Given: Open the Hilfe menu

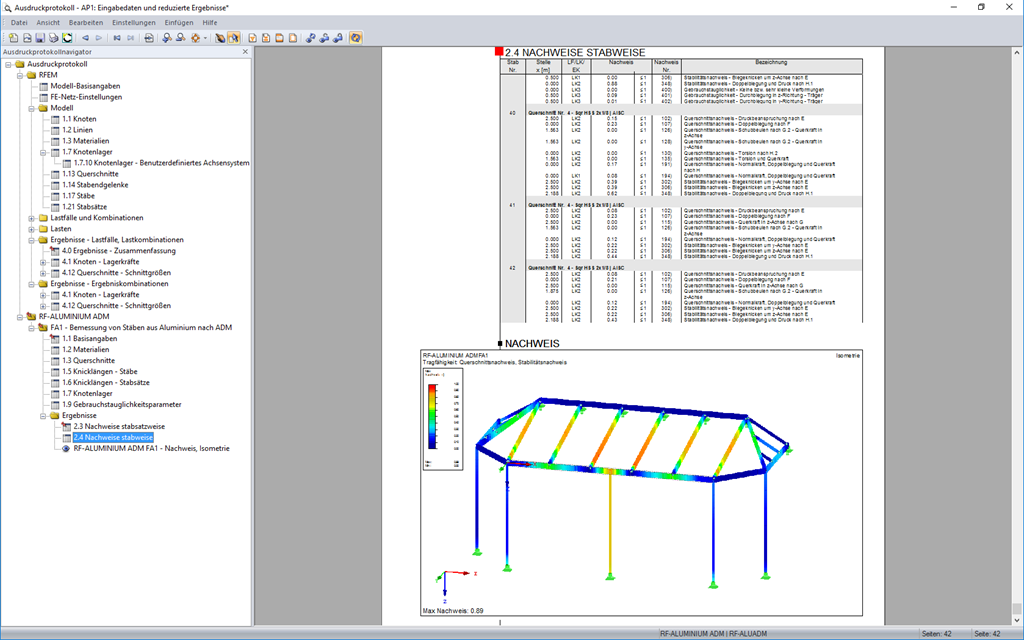Looking at the screenshot, I should [210, 22].
